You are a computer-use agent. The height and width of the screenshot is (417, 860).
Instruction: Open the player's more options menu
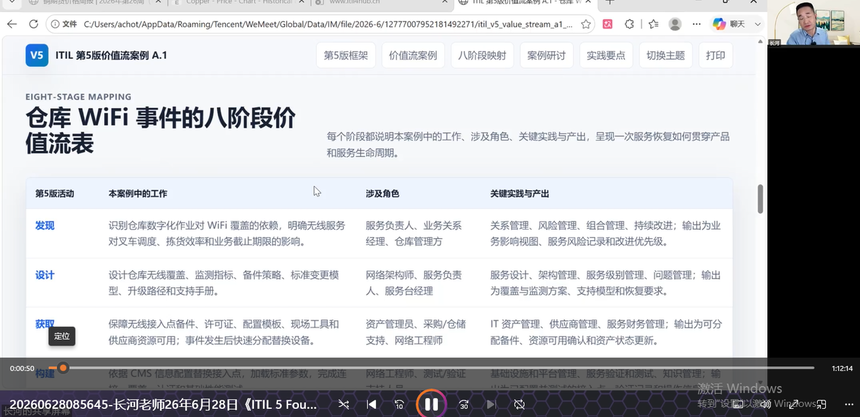(848, 405)
